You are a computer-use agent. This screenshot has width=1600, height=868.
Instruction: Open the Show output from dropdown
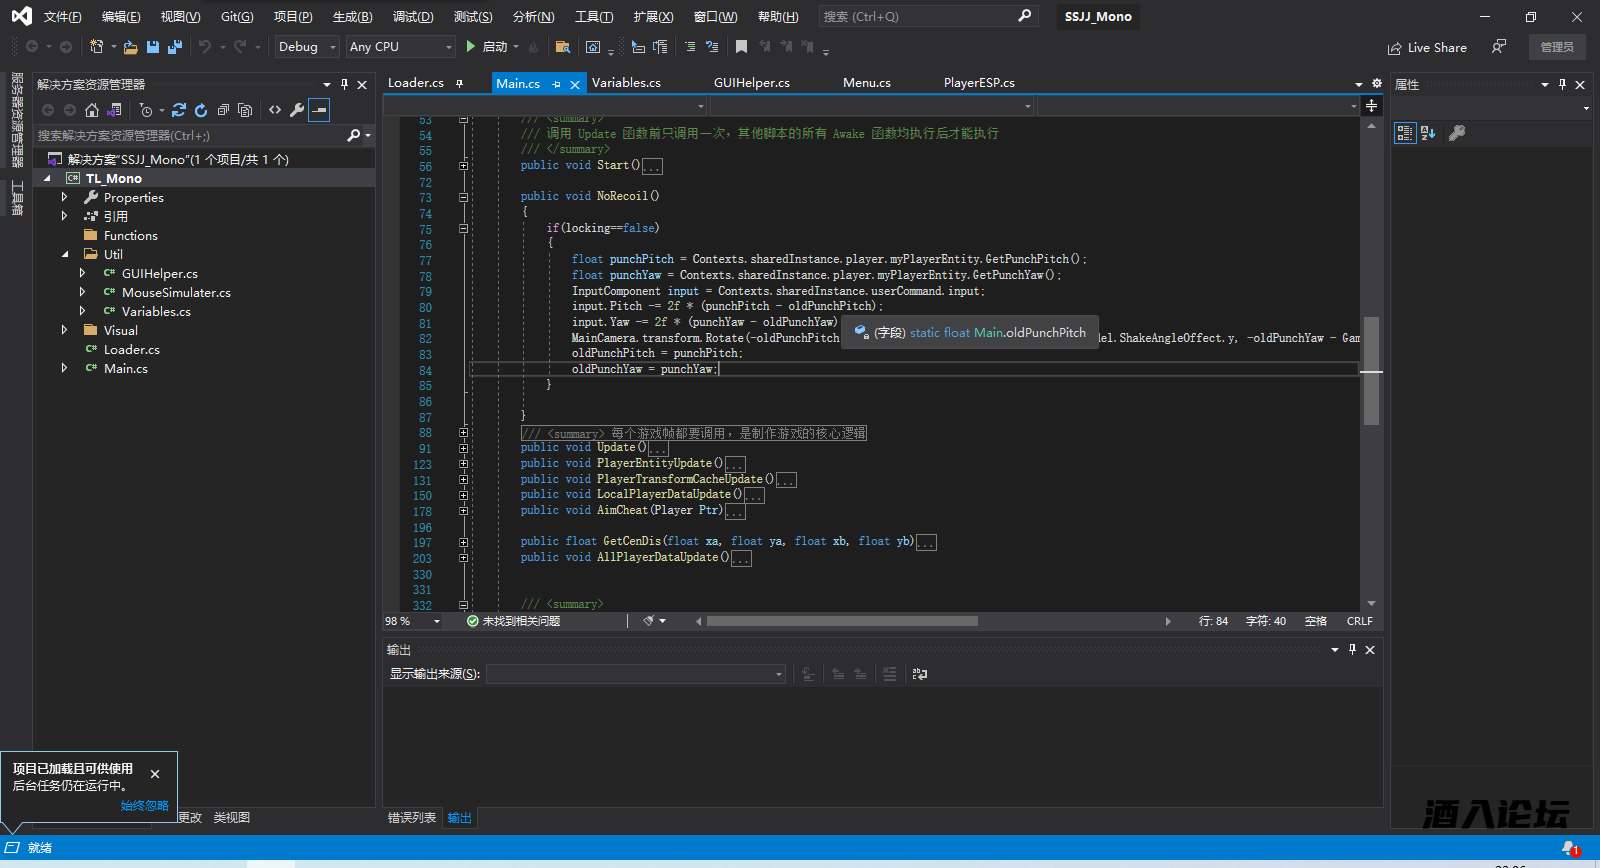pos(636,675)
